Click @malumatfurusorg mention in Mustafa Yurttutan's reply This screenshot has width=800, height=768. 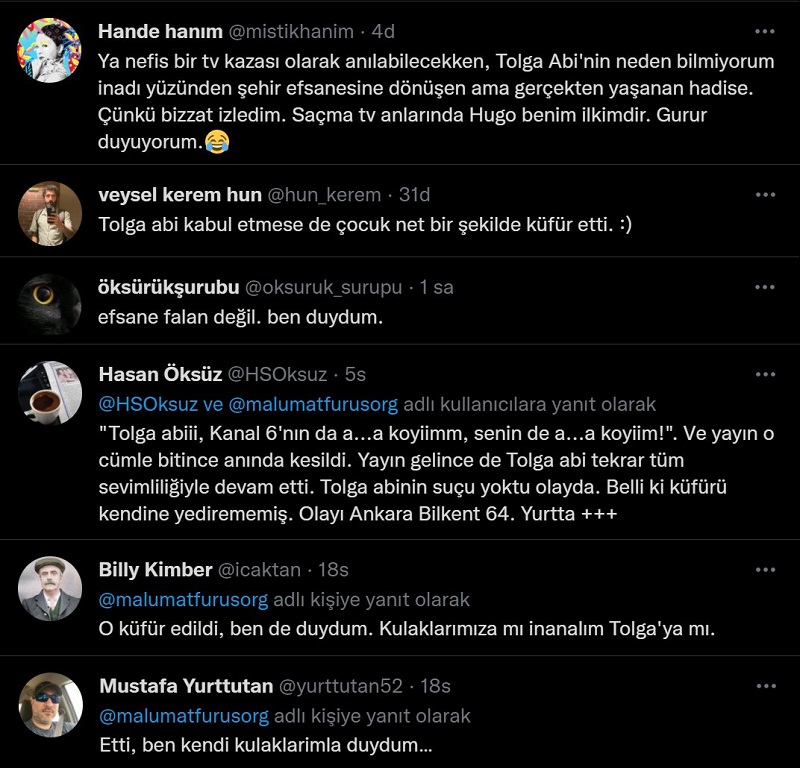point(184,716)
